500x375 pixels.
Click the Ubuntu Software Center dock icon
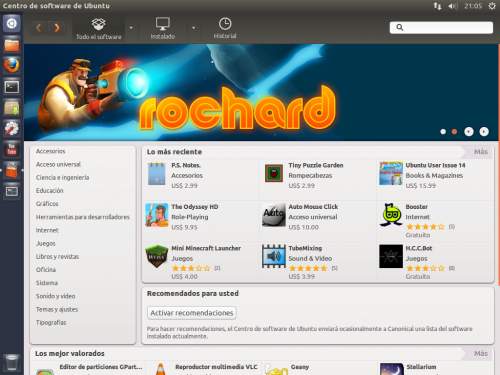coord(12,170)
